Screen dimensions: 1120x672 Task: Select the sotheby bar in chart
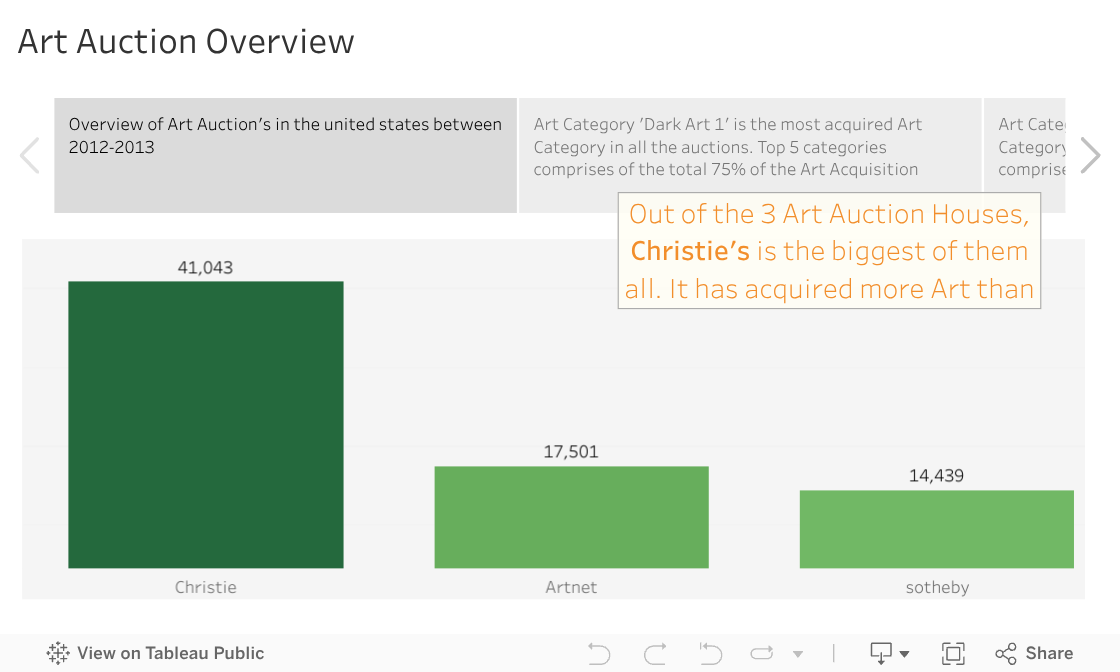936,529
